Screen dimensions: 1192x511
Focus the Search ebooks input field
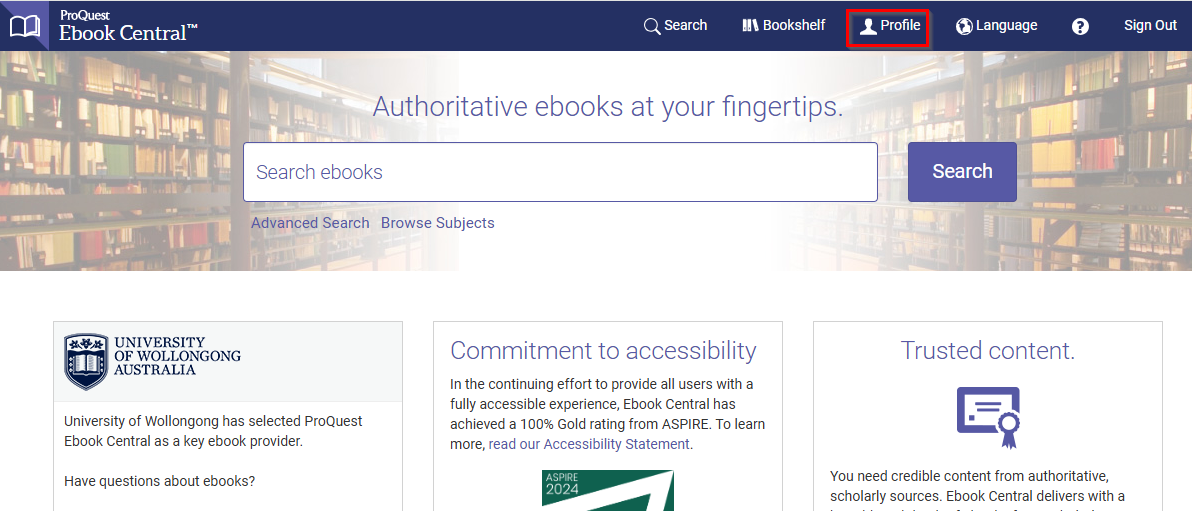point(560,172)
